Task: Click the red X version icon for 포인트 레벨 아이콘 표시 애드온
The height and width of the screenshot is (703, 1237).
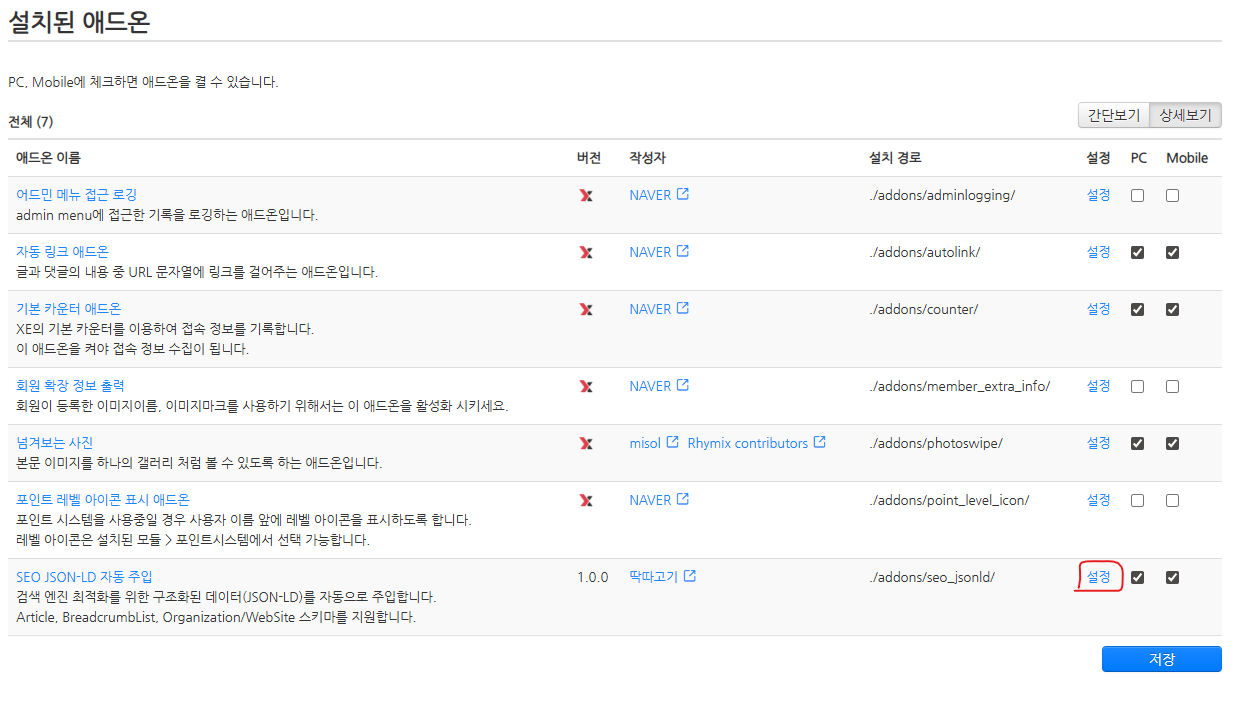Action: tap(586, 499)
